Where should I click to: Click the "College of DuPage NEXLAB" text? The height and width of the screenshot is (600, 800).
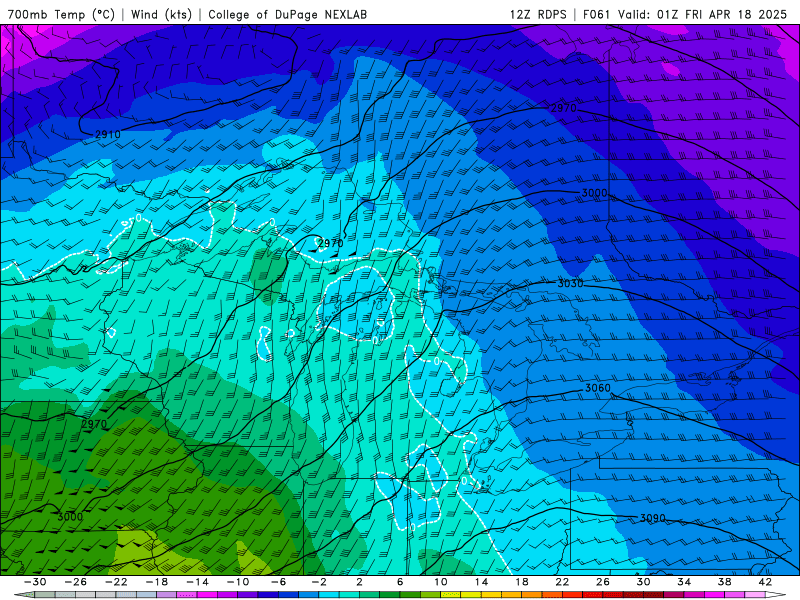[287, 14]
